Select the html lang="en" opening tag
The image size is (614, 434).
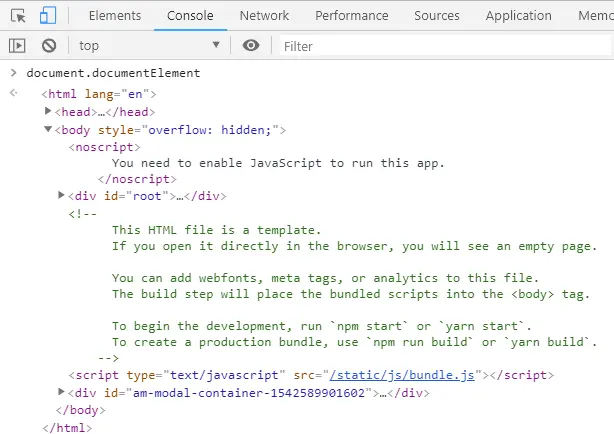pos(99,94)
